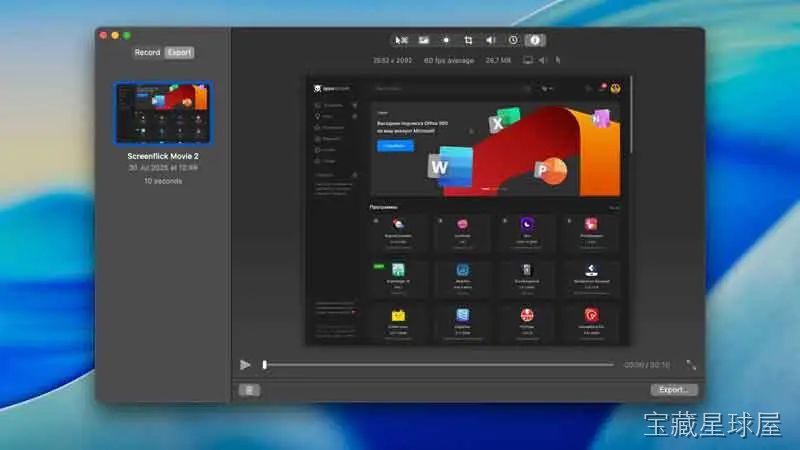Click the 10 seconds duration label

(163, 181)
